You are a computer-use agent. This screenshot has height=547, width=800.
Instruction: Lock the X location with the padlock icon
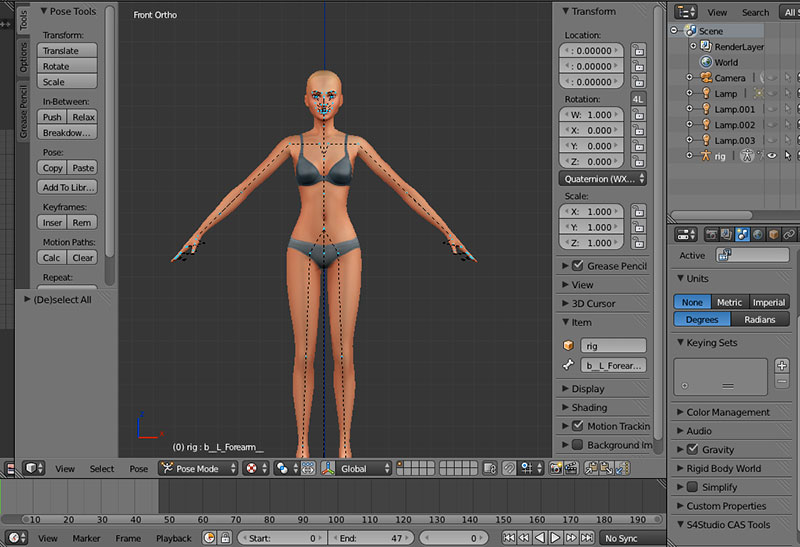click(x=636, y=50)
